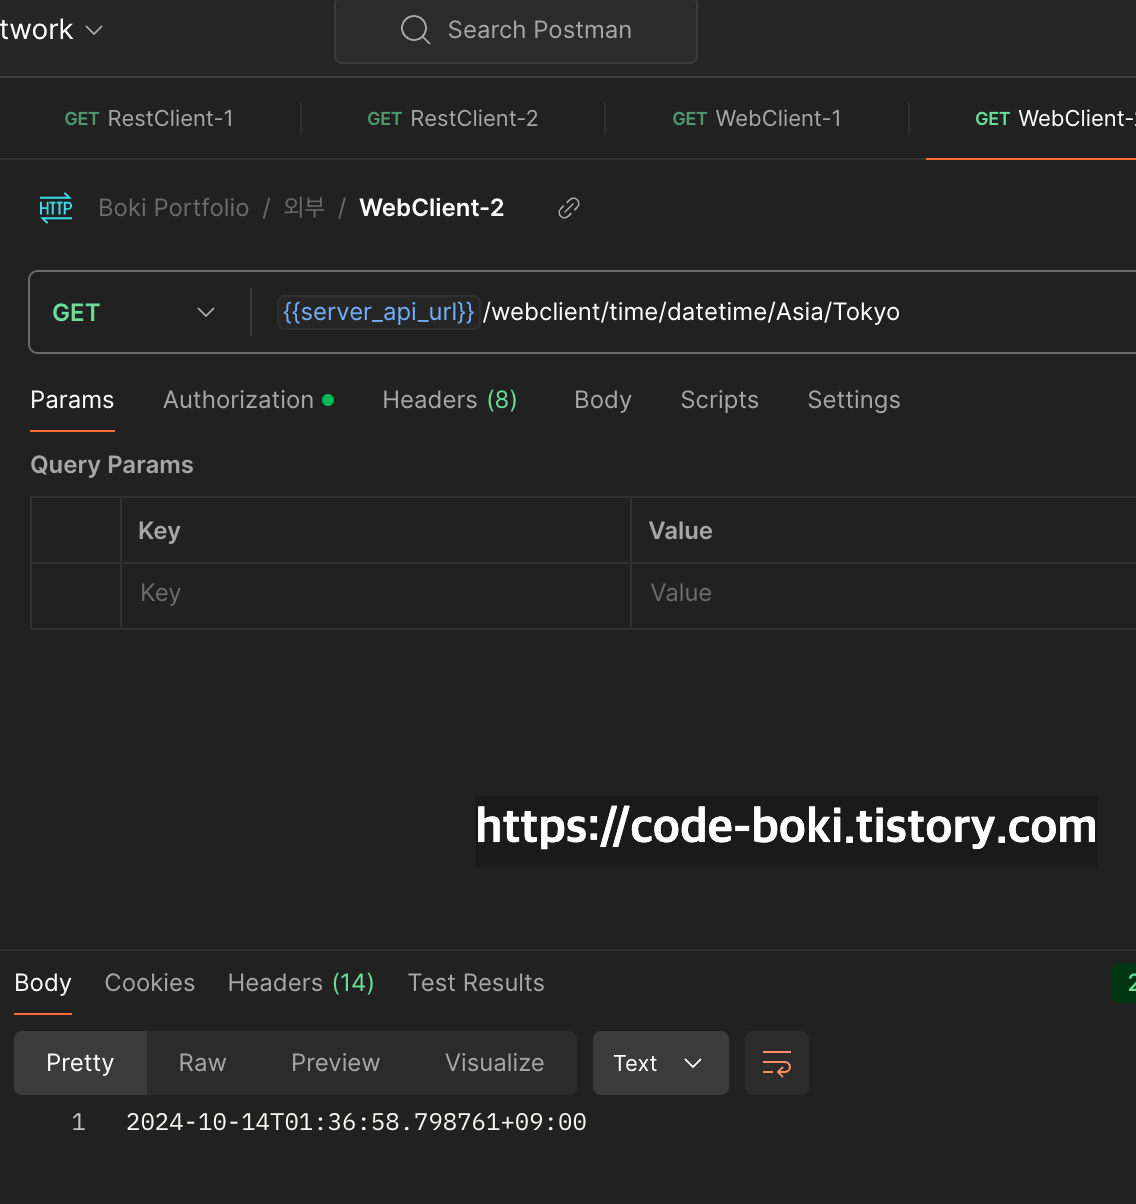This screenshot has width=1136, height=1204.
Task: Open the 외부 folder breadcrumb
Action: 304,208
